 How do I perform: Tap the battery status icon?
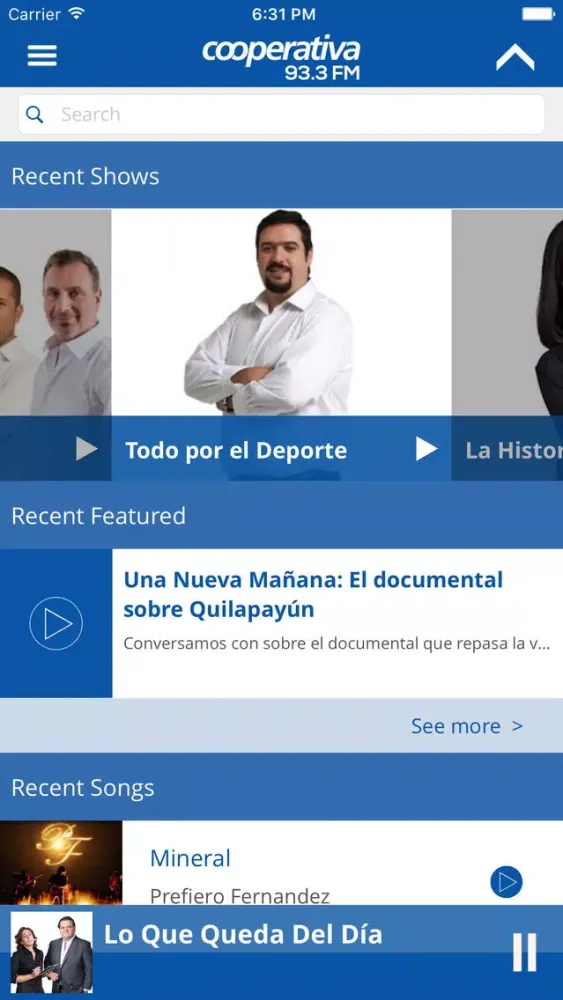tap(538, 13)
